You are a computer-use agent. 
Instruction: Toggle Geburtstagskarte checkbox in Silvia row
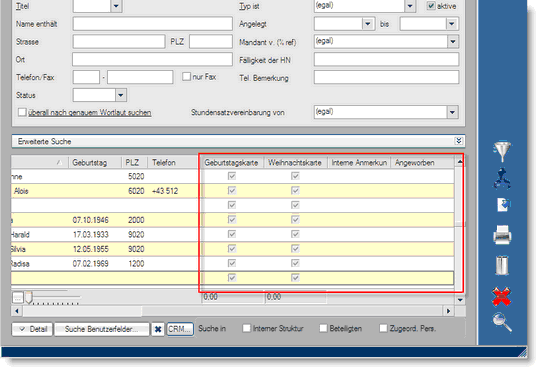click(x=232, y=249)
